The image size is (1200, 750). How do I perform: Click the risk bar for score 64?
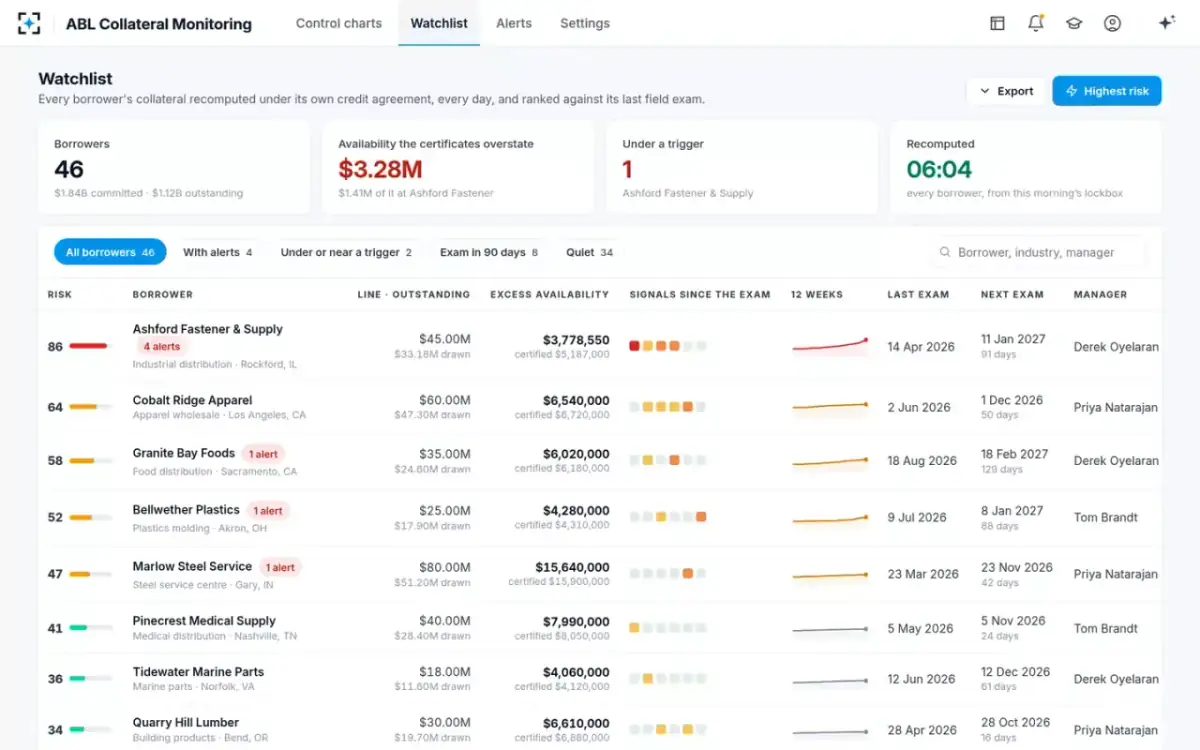(89, 407)
